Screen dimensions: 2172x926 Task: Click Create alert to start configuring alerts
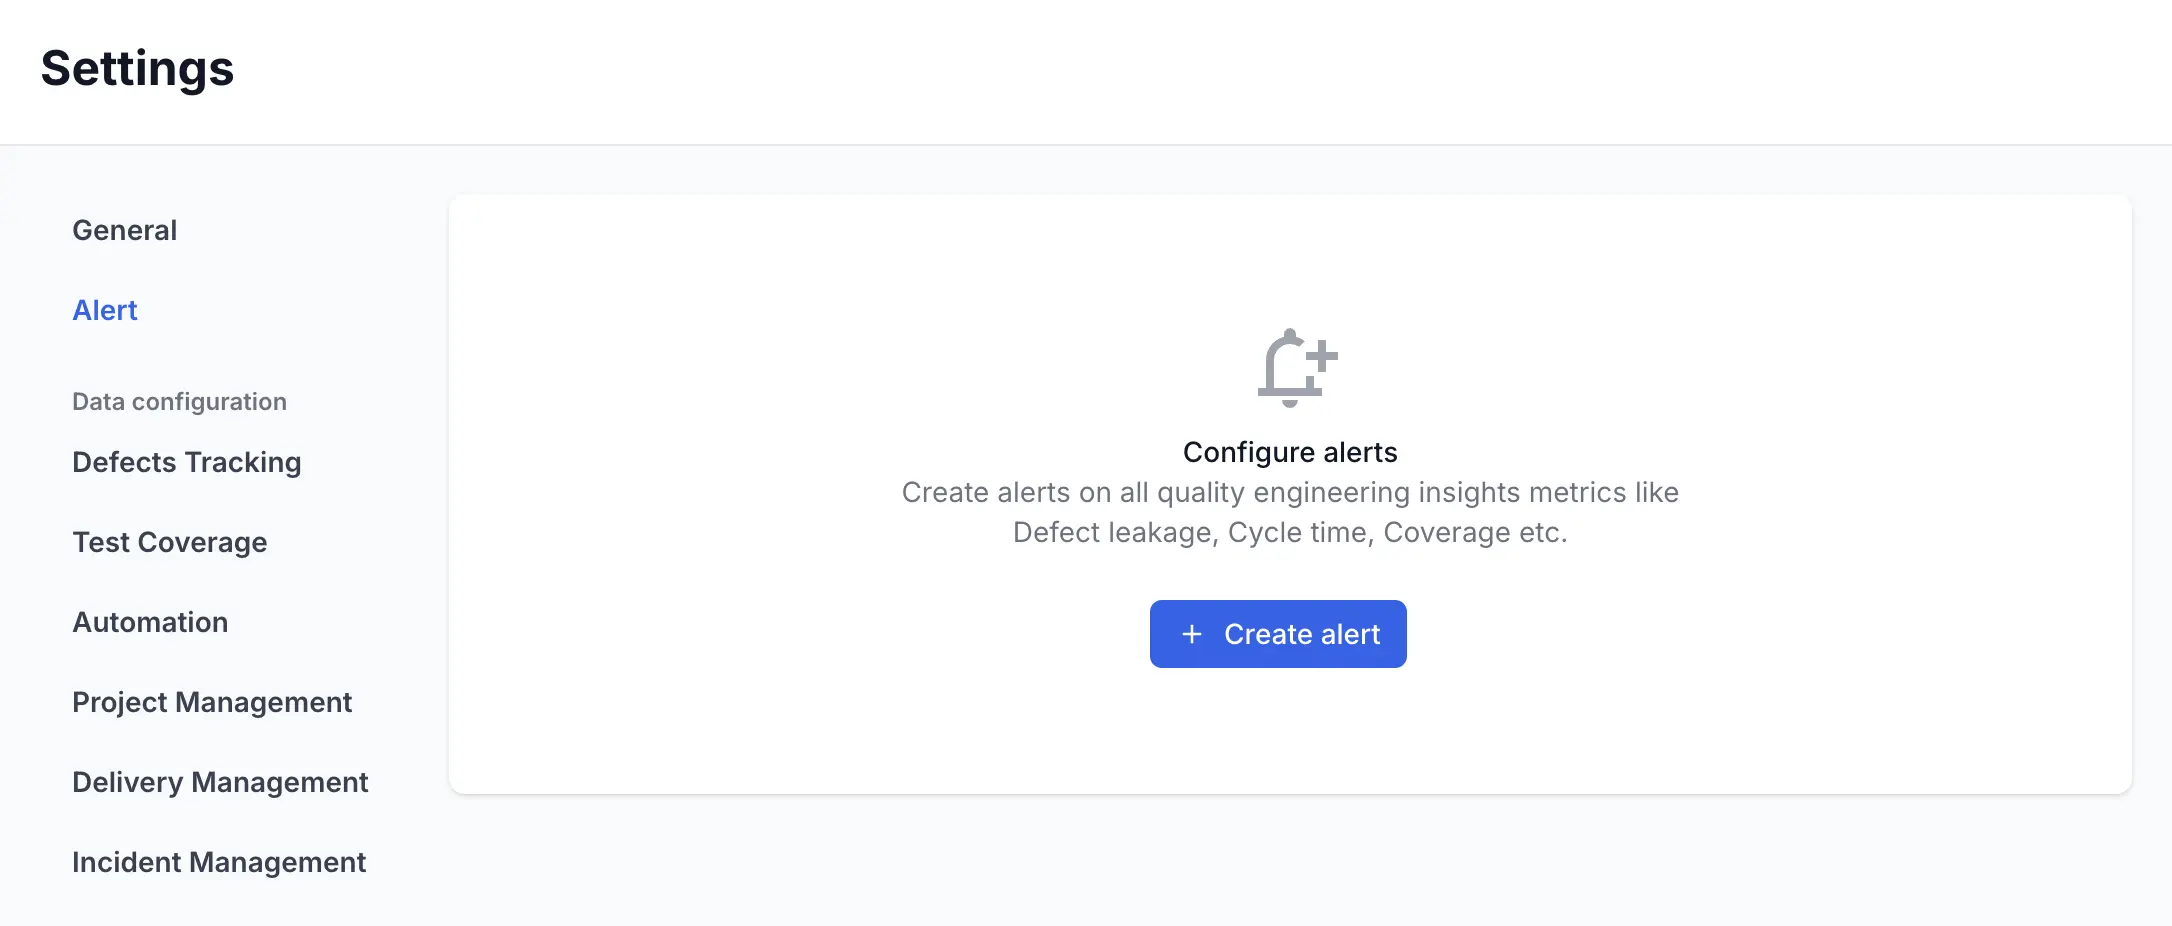(x=1278, y=634)
